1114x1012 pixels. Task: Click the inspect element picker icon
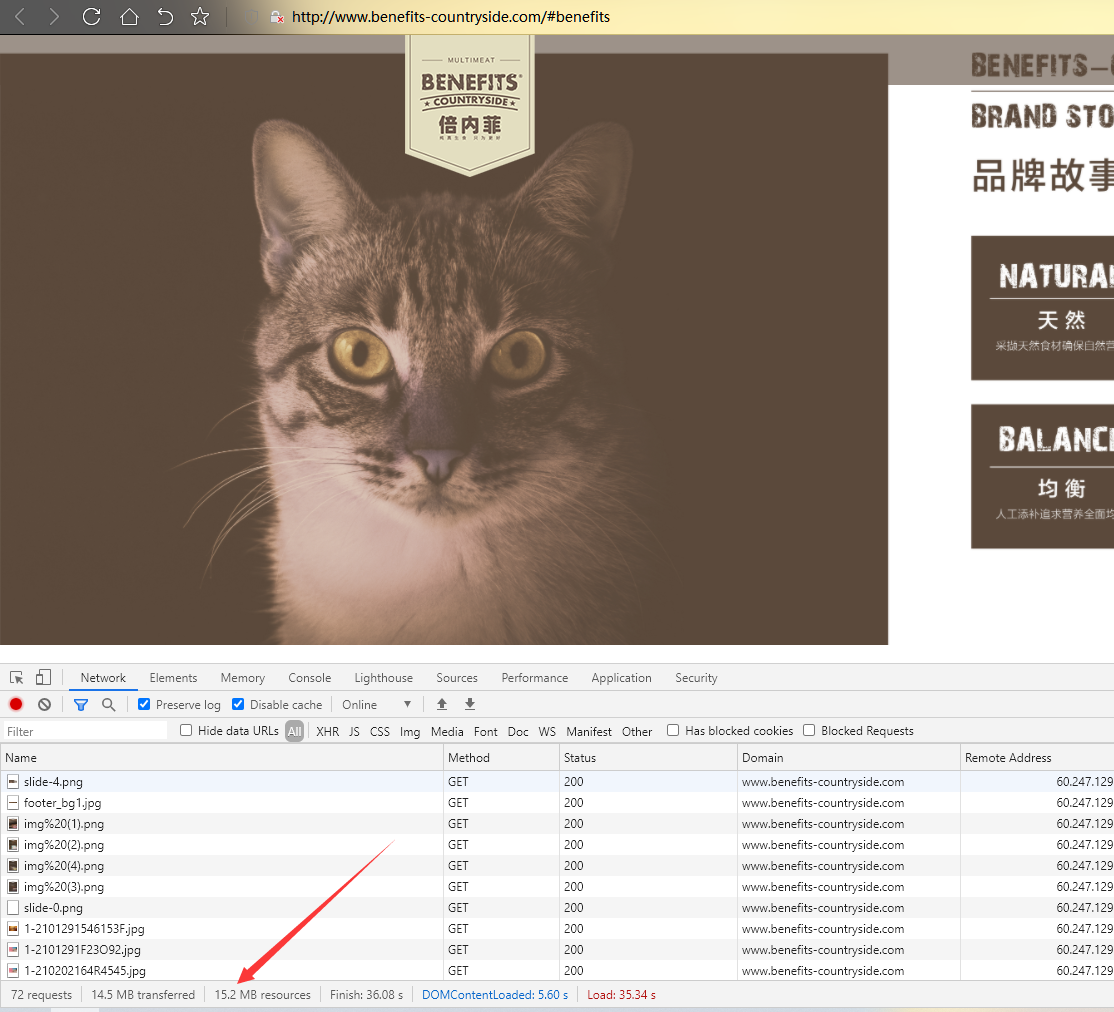tap(17, 677)
